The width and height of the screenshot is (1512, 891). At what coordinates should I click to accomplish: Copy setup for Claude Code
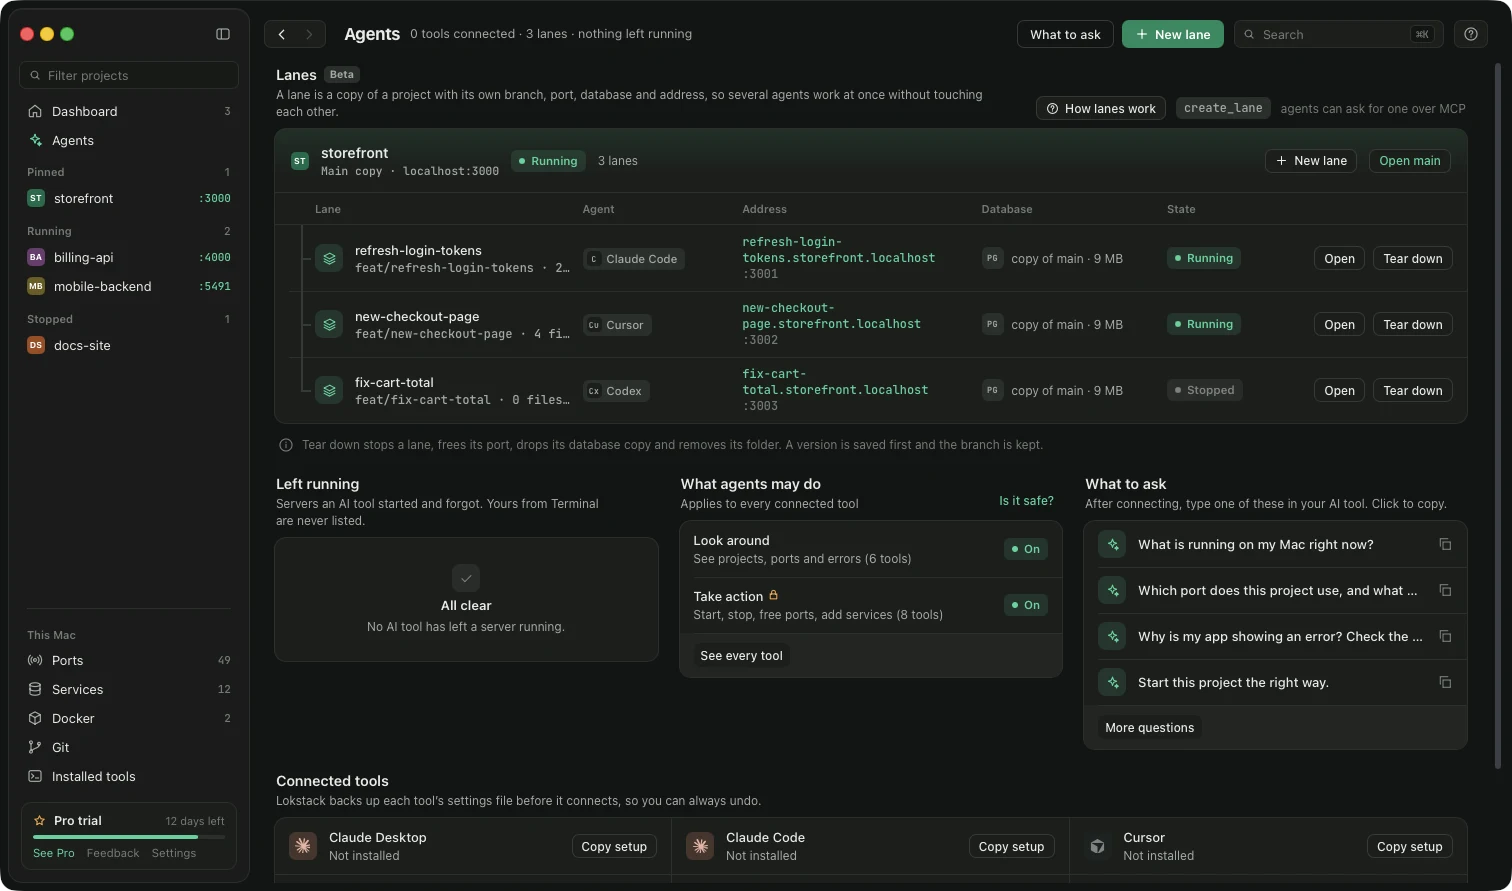pyautogui.click(x=1011, y=846)
